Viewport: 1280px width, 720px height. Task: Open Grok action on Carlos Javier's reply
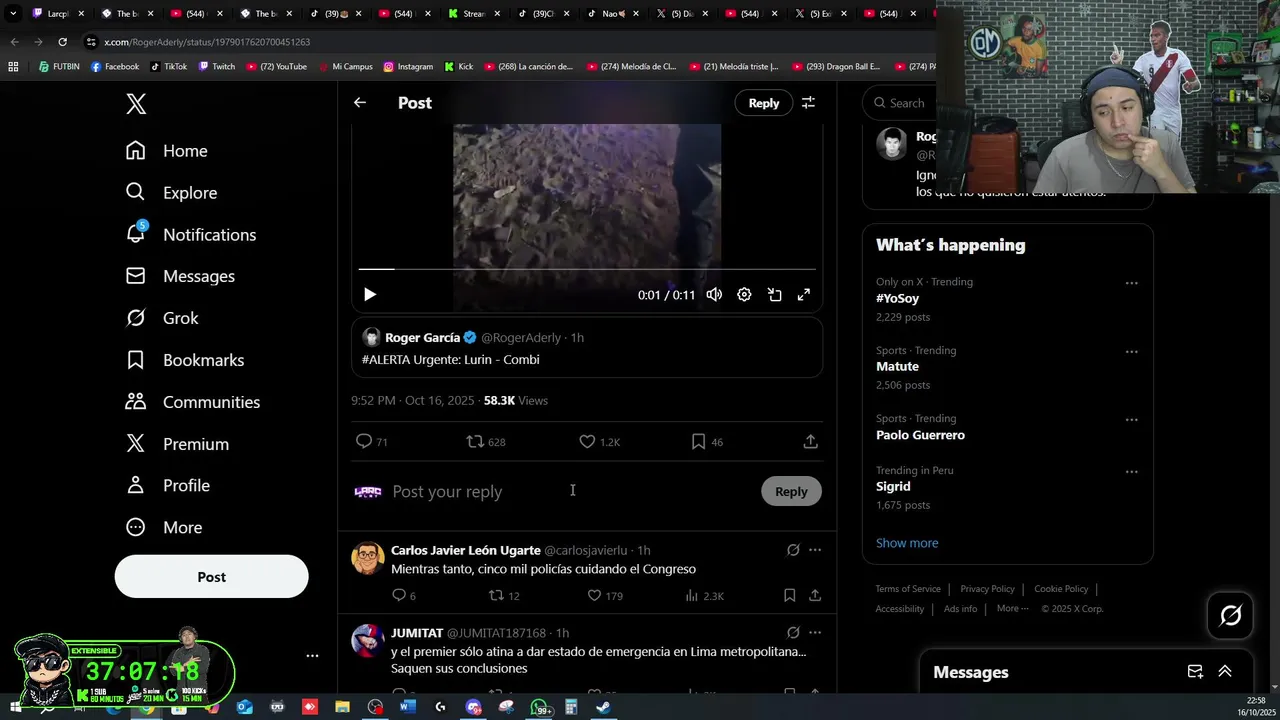click(x=793, y=550)
